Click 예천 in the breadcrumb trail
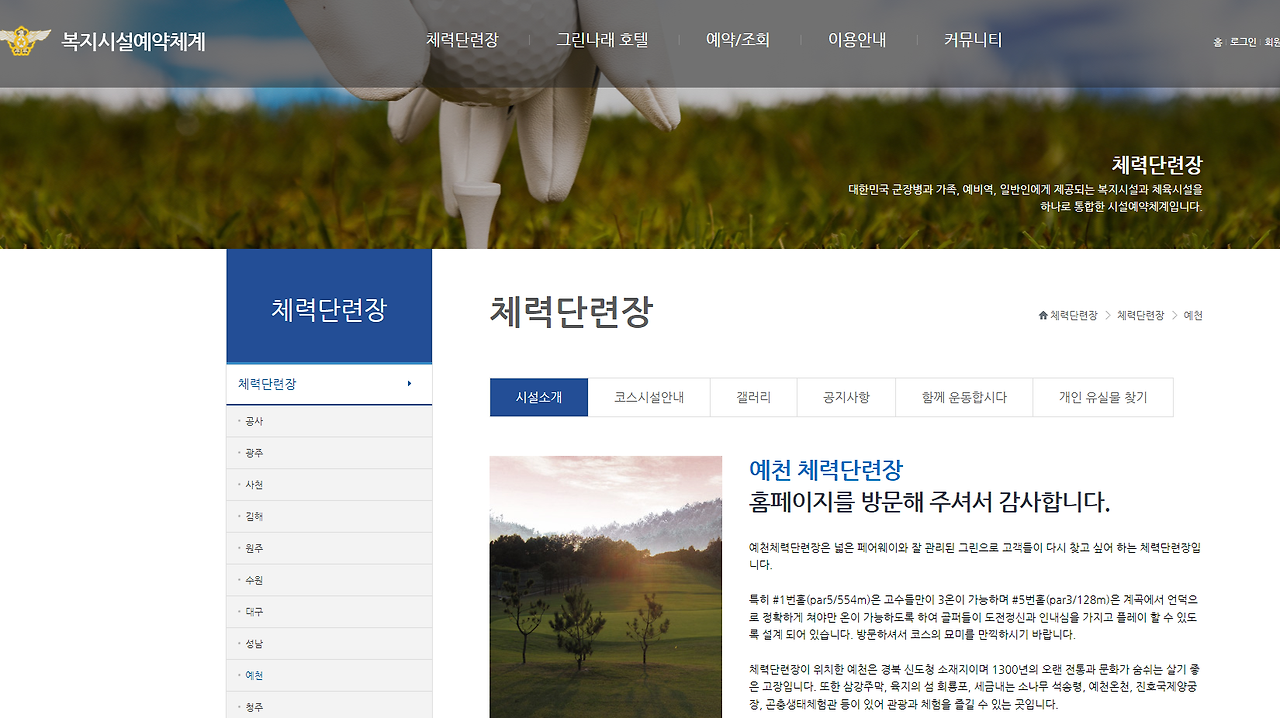 point(1194,314)
